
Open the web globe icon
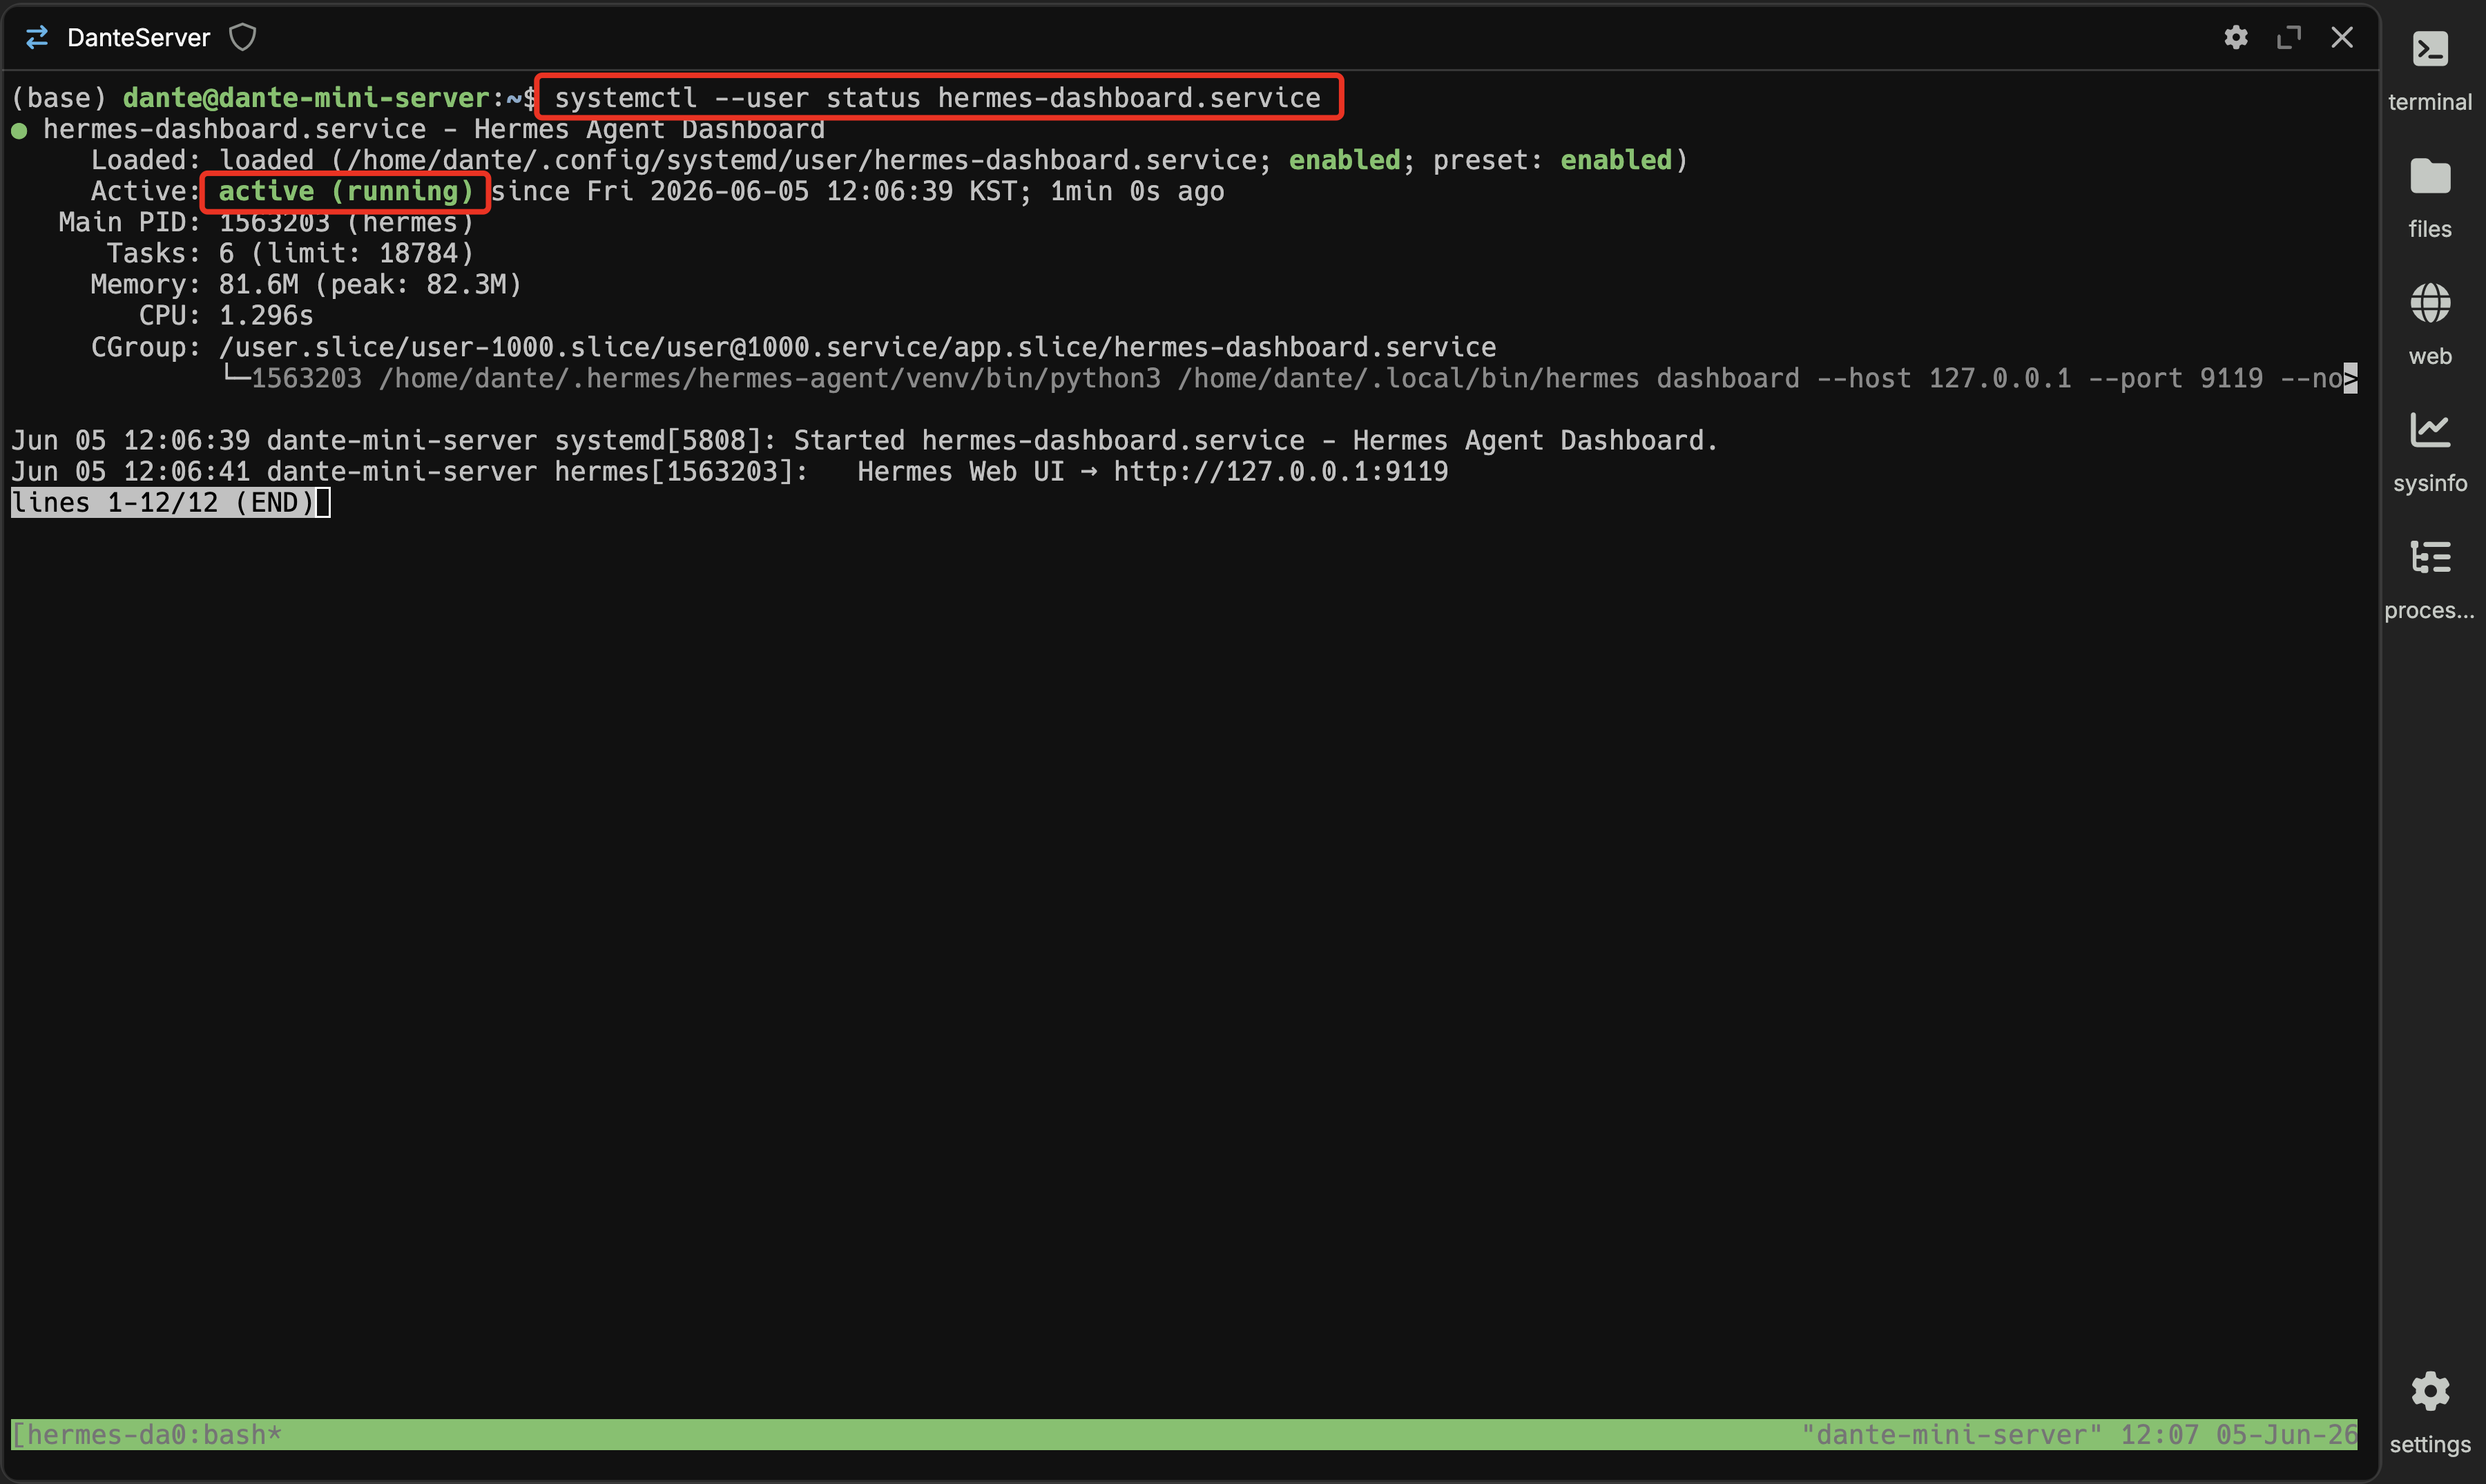(x=2430, y=303)
